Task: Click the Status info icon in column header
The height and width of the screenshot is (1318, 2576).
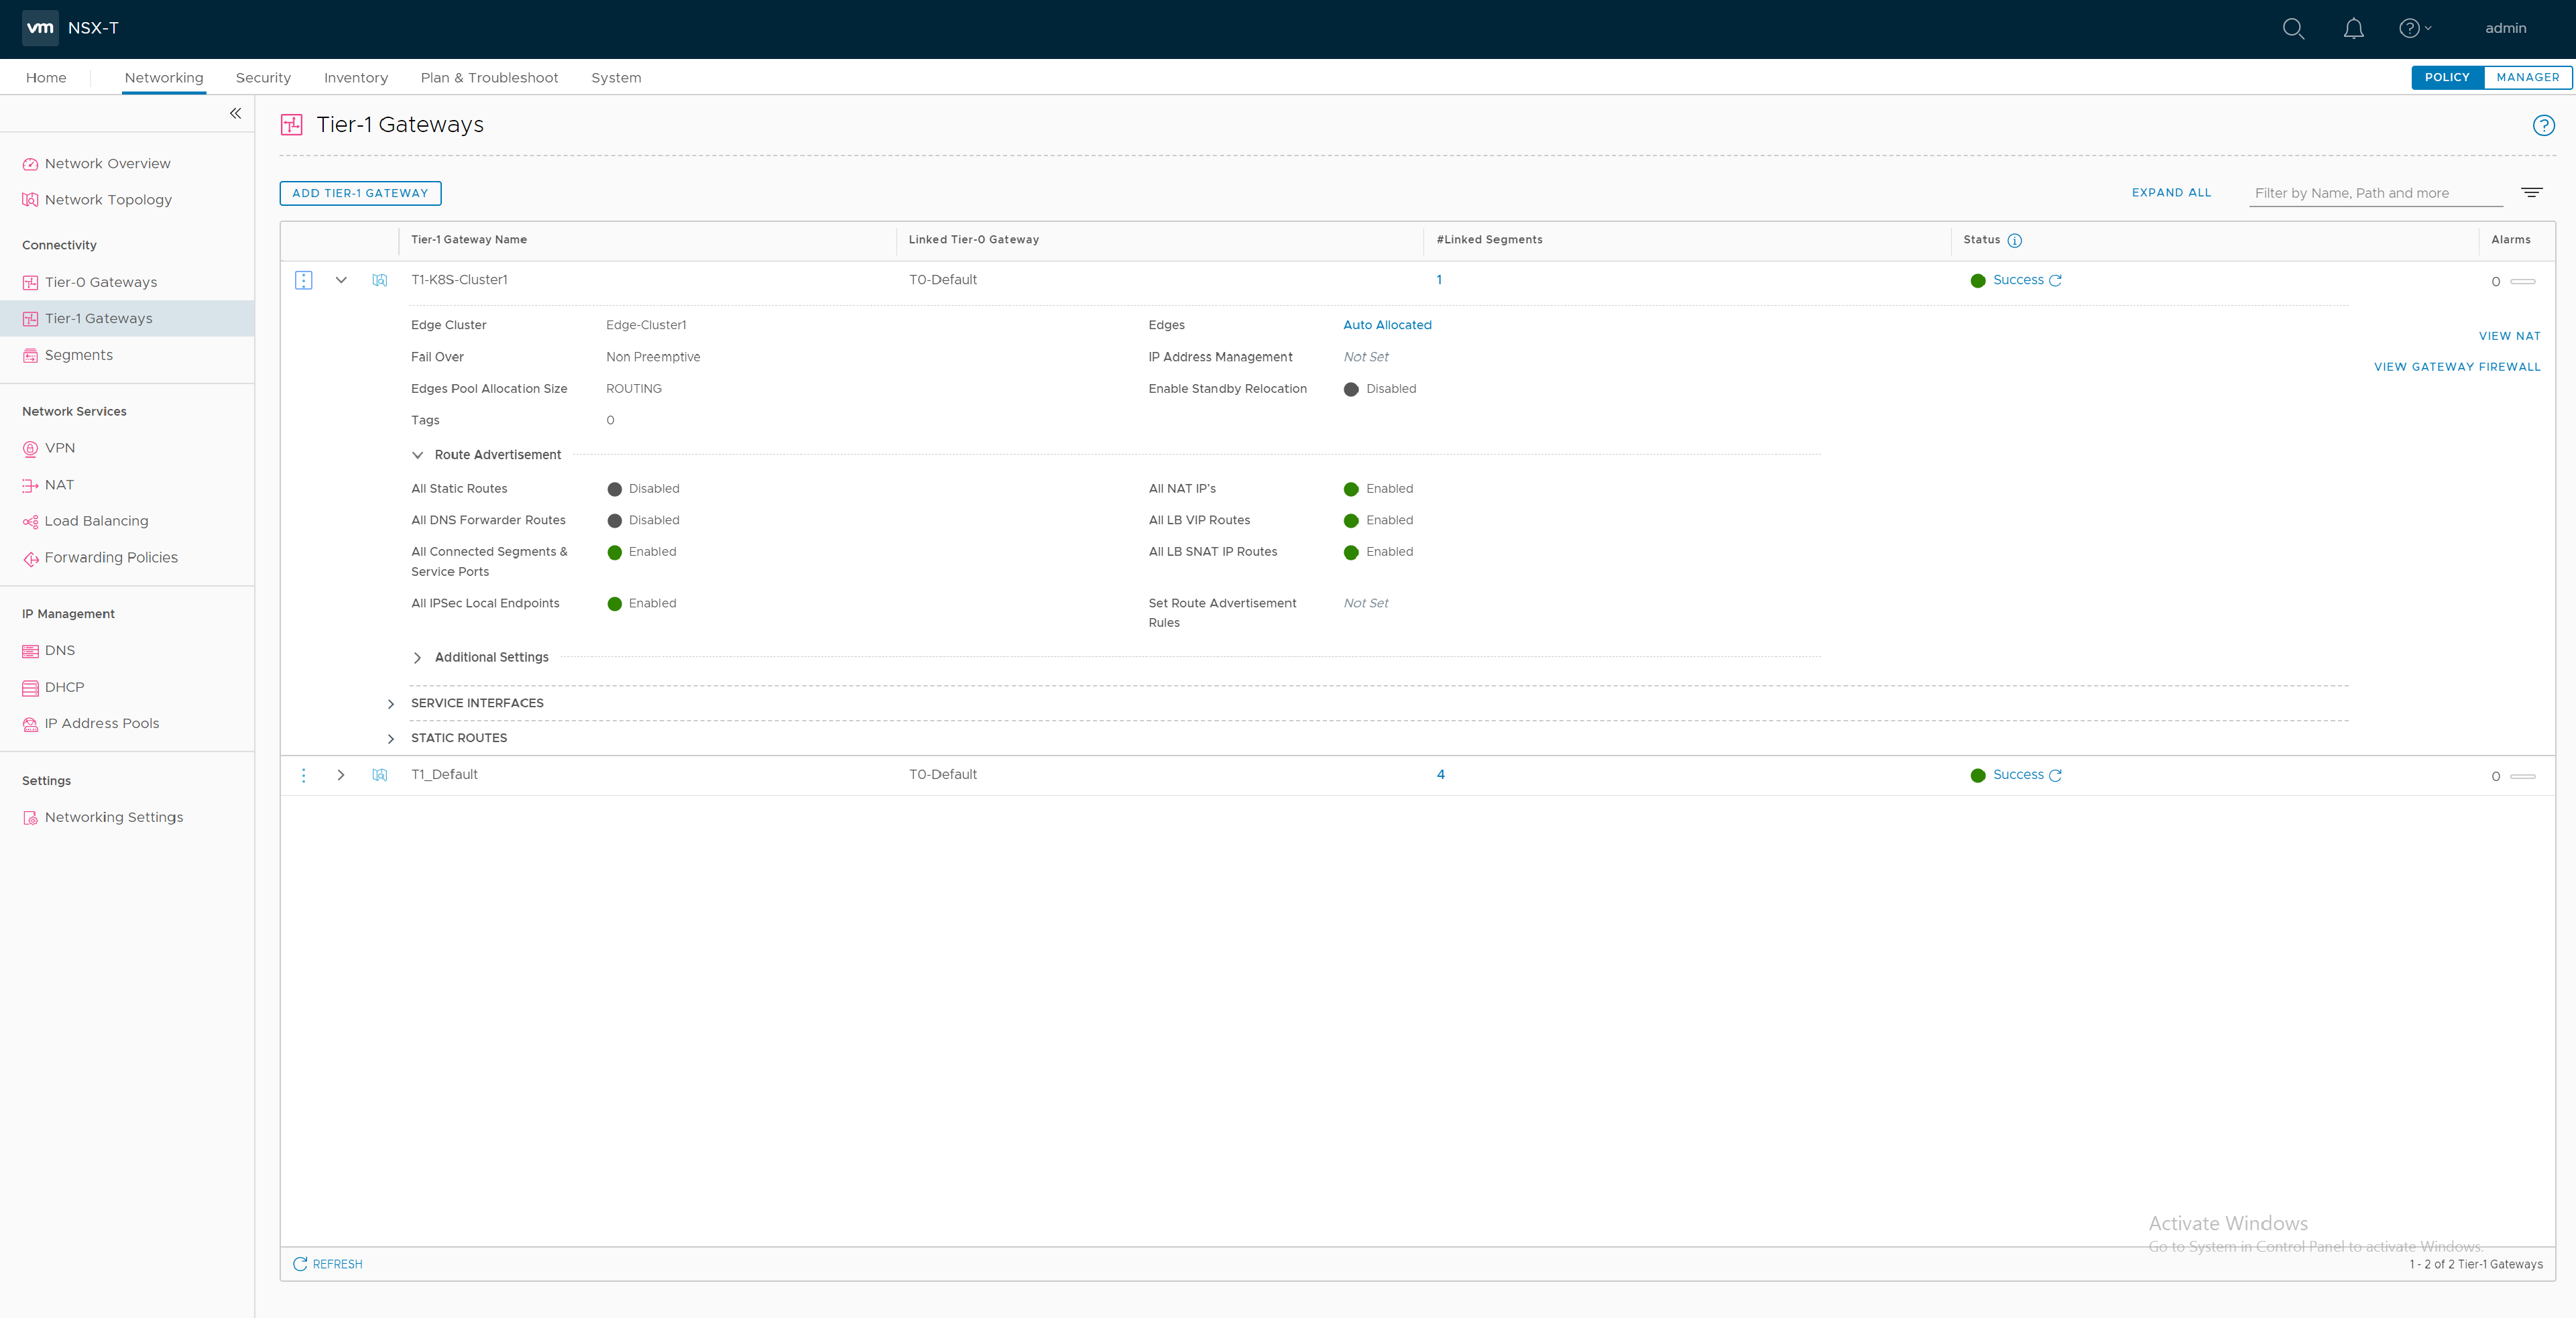Action: pyautogui.click(x=2014, y=241)
